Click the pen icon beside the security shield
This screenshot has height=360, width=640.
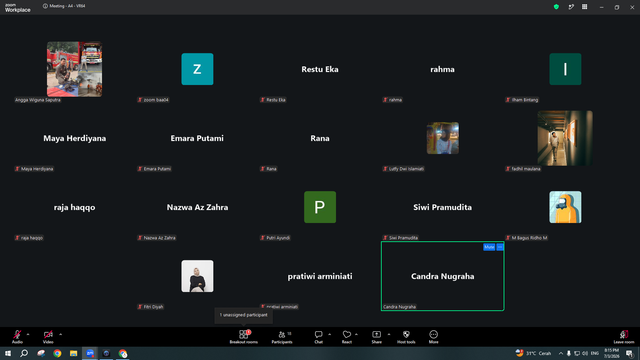click(571, 7)
